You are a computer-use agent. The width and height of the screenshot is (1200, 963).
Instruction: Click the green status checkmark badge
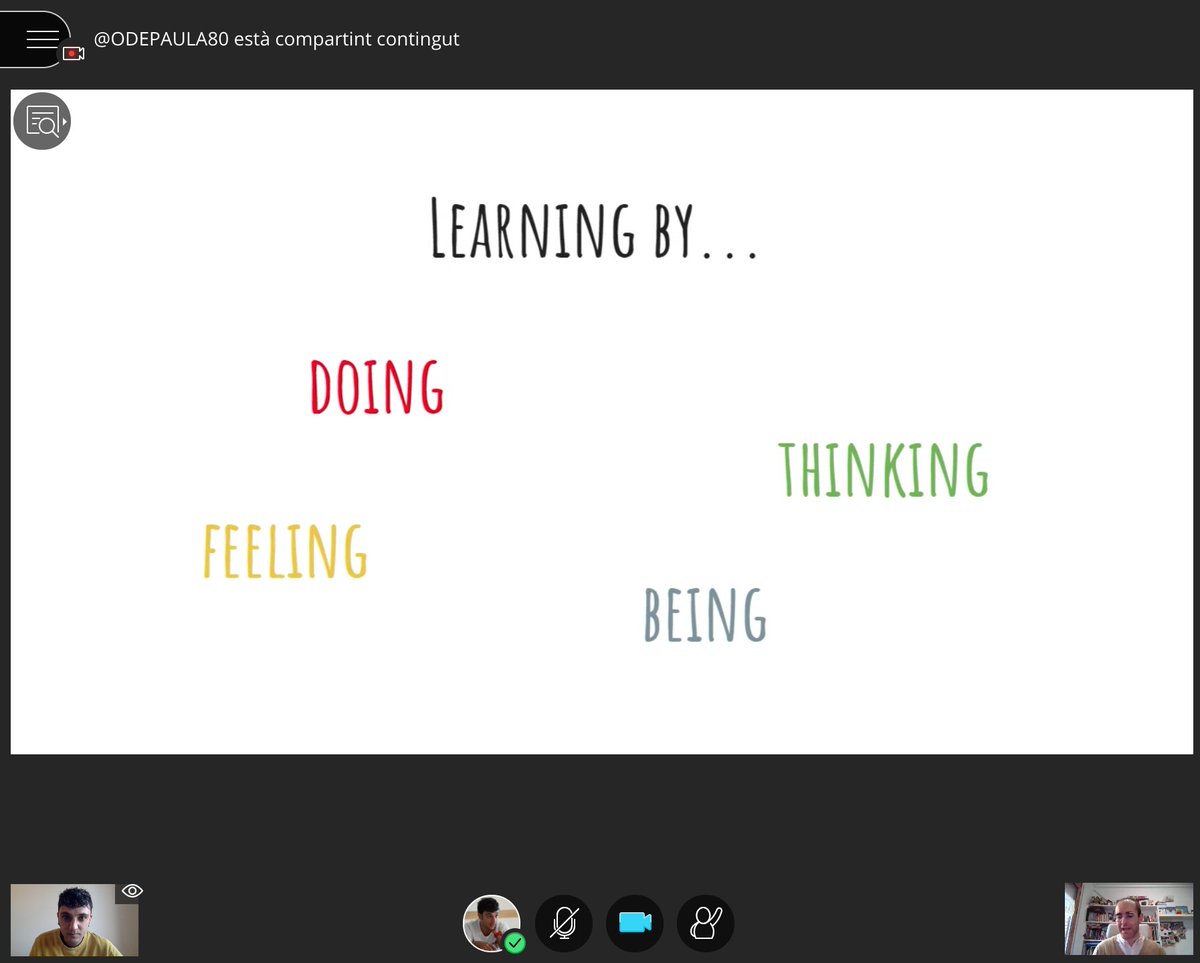tap(515, 943)
